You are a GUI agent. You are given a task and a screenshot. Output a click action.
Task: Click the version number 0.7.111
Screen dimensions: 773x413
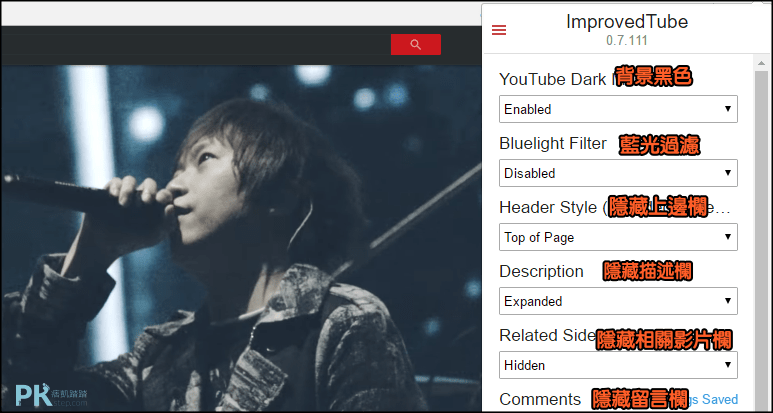(627, 40)
